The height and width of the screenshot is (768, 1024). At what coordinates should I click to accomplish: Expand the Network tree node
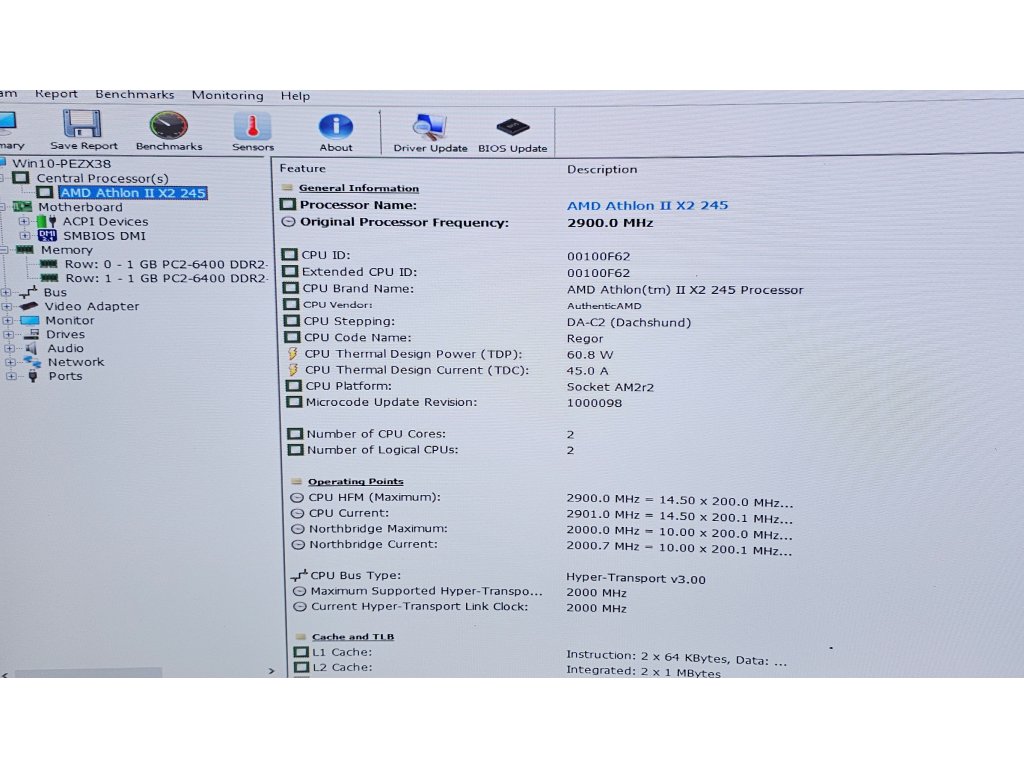click(10, 362)
